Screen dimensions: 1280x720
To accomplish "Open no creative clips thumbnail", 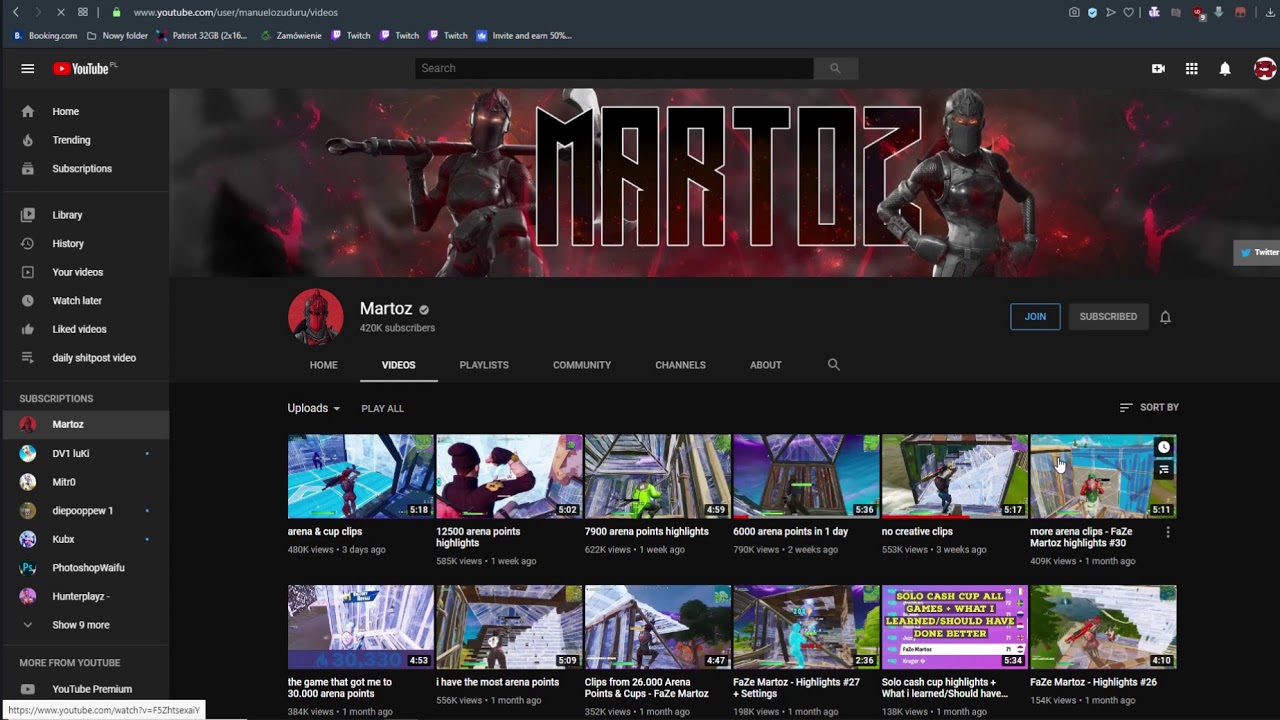I will click(x=955, y=476).
